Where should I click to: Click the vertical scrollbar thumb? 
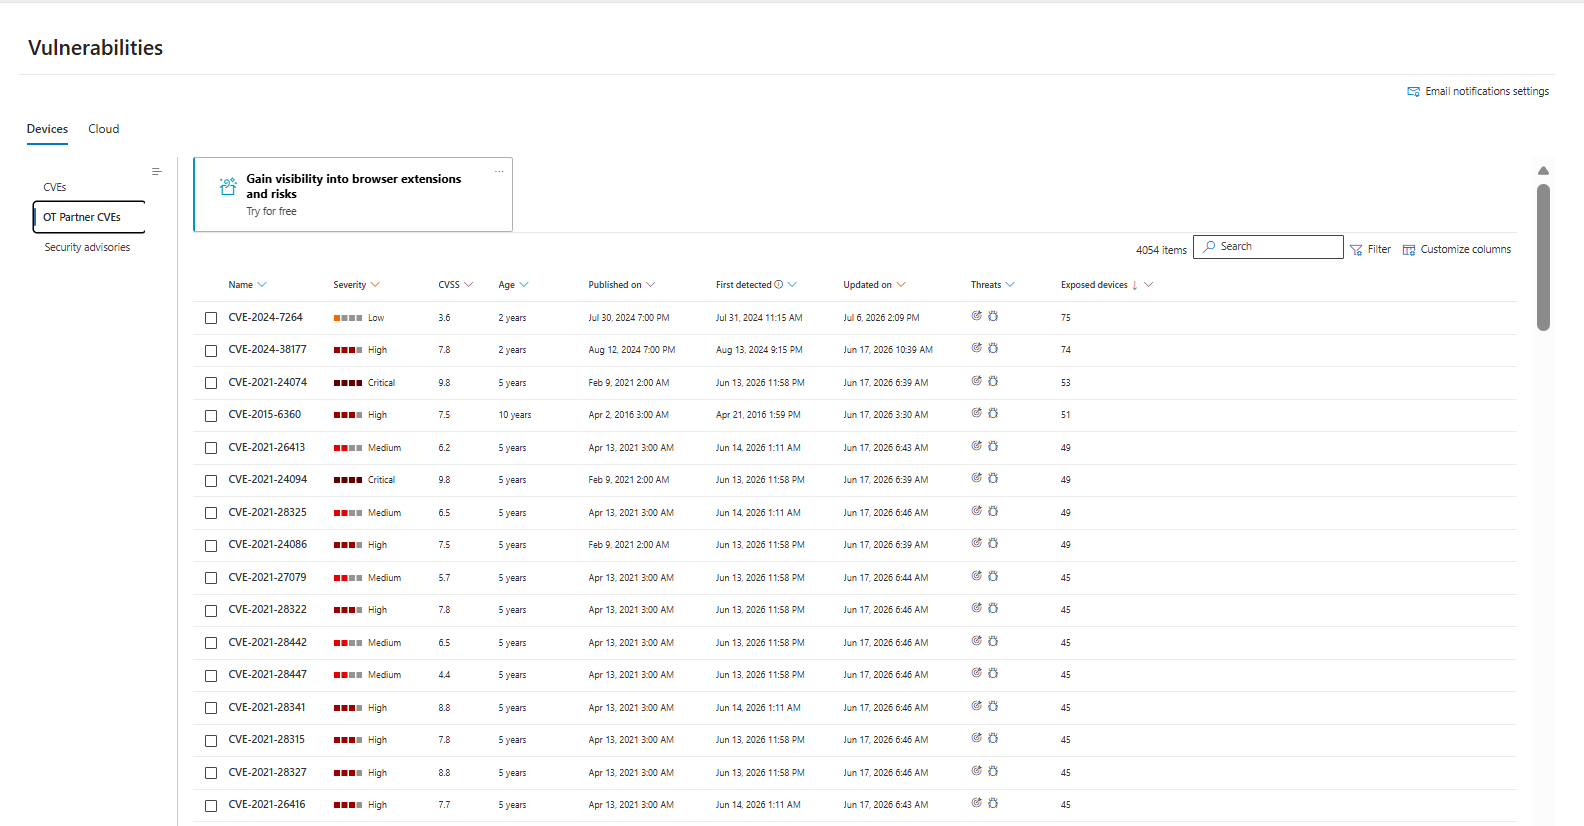pos(1543,257)
